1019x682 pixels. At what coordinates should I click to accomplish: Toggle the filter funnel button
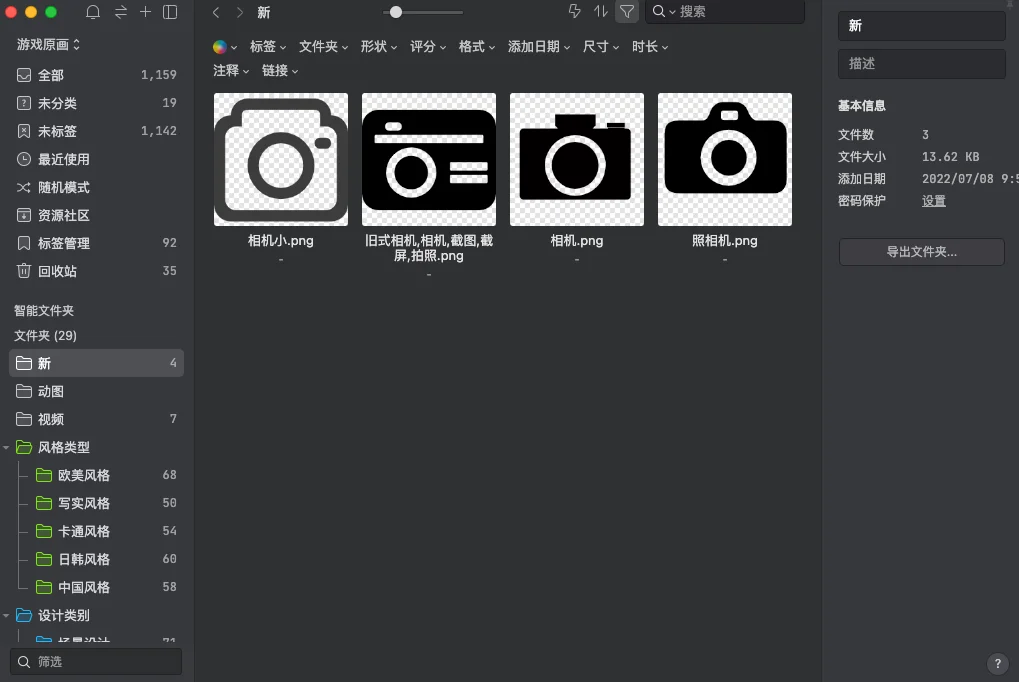click(626, 12)
